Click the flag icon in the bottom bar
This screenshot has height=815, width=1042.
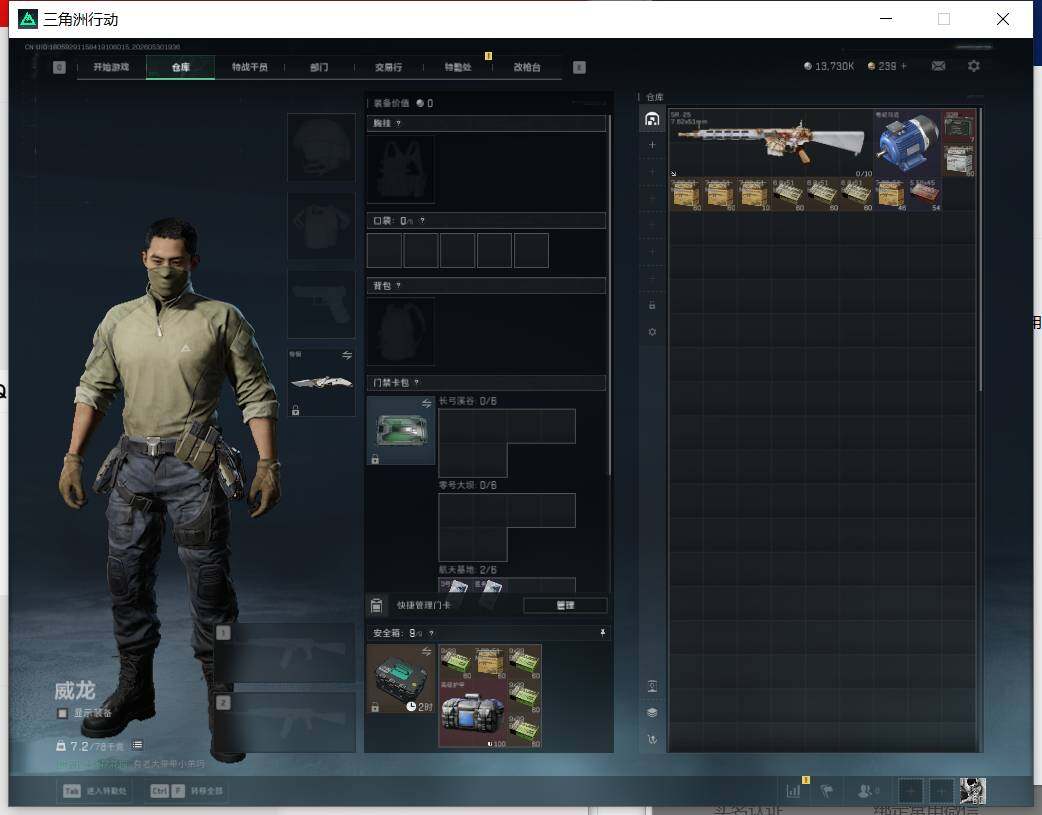click(827, 791)
